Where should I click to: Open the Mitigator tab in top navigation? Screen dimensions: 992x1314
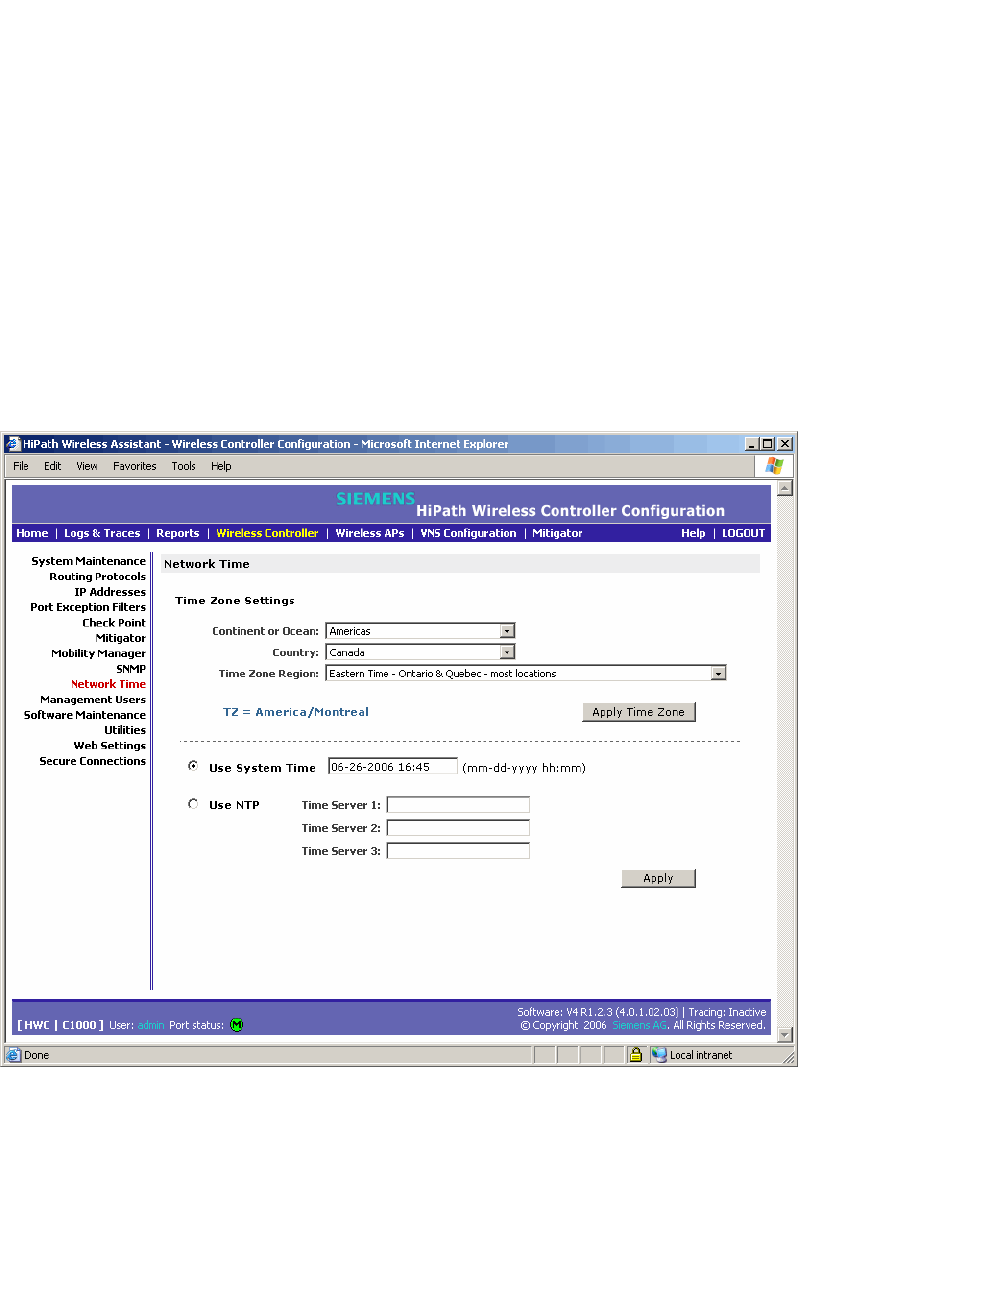point(557,534)
